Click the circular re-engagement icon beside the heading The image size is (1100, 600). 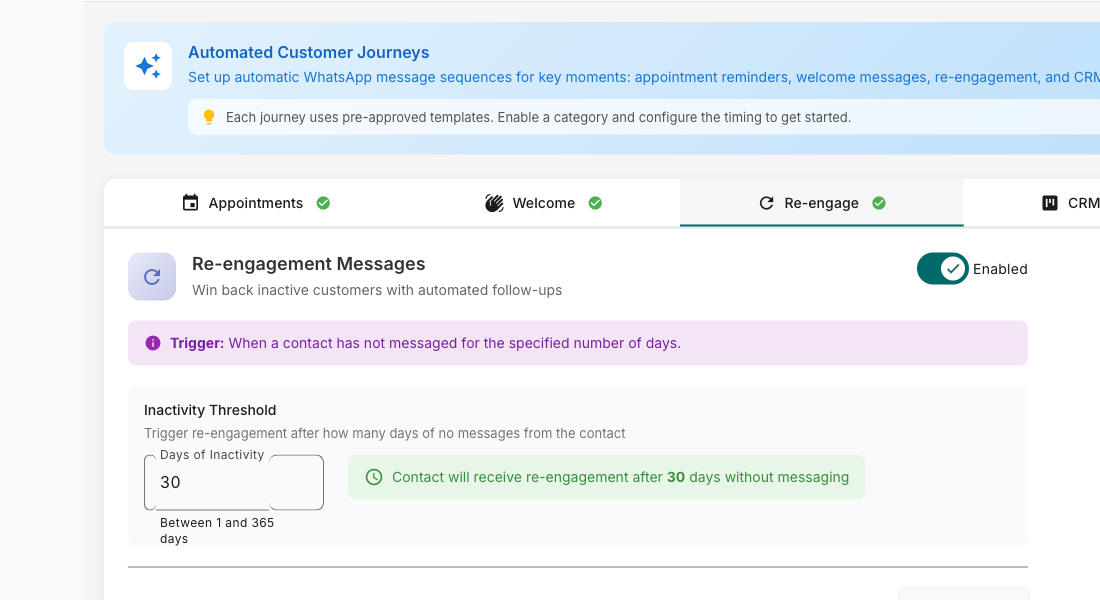coord(152,276)
